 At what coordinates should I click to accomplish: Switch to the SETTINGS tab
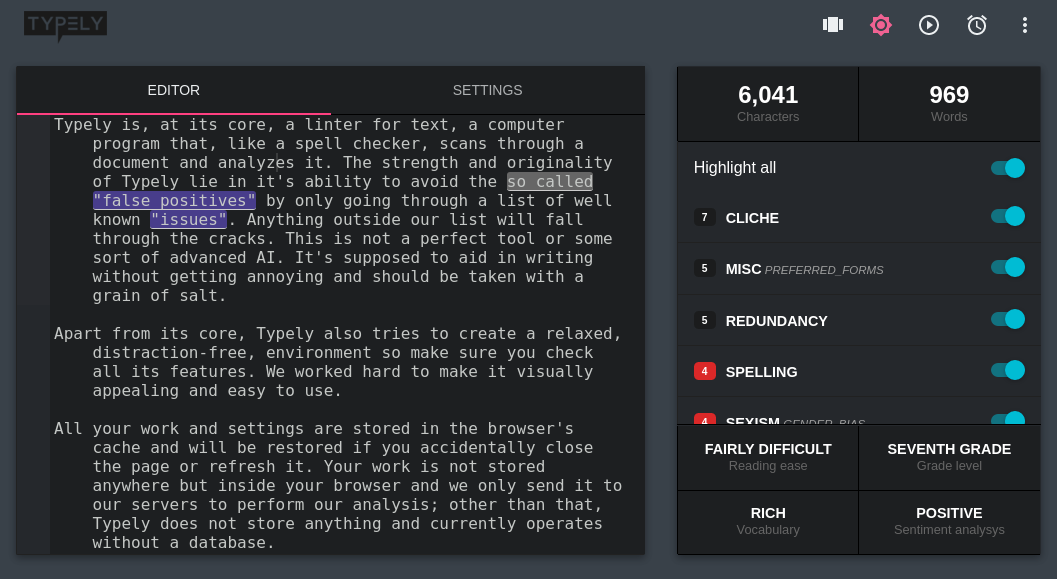487,90
